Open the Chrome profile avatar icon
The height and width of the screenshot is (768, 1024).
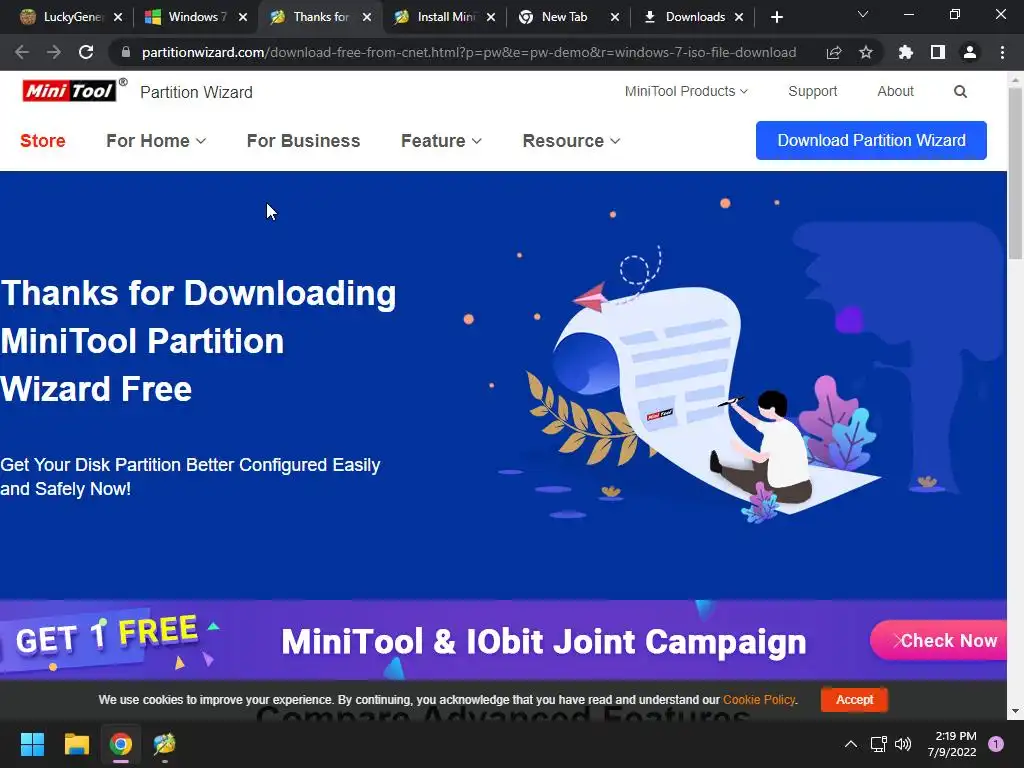pos(970,52)
